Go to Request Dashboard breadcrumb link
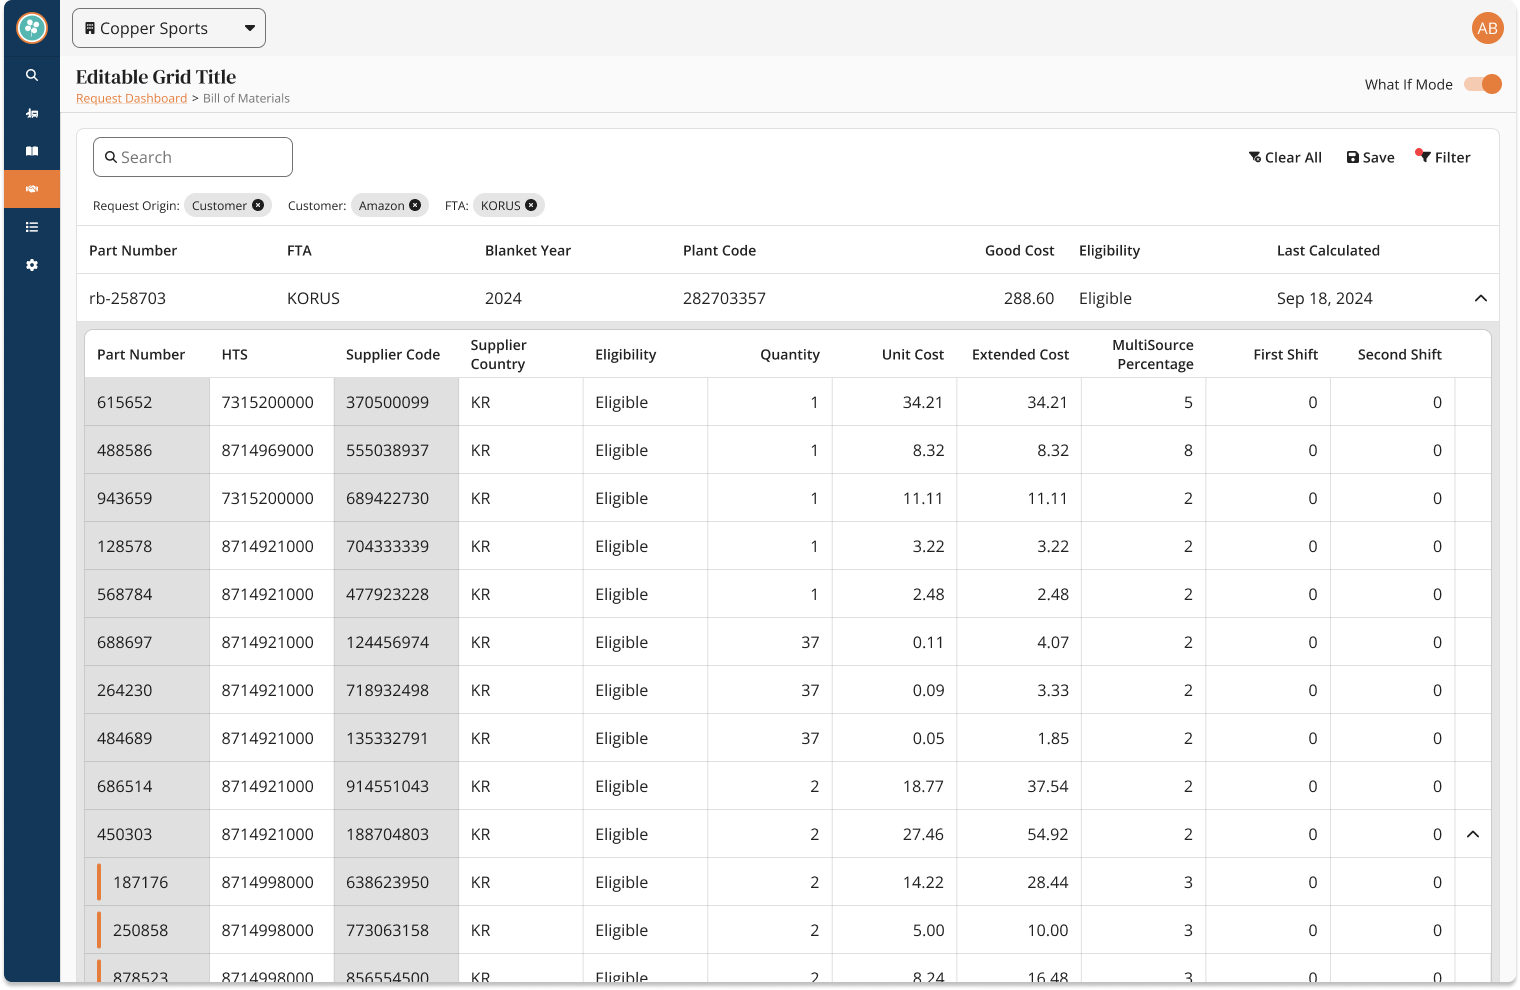The width and height of the screenshot is (1520, 990). click(x=131, y=98)
